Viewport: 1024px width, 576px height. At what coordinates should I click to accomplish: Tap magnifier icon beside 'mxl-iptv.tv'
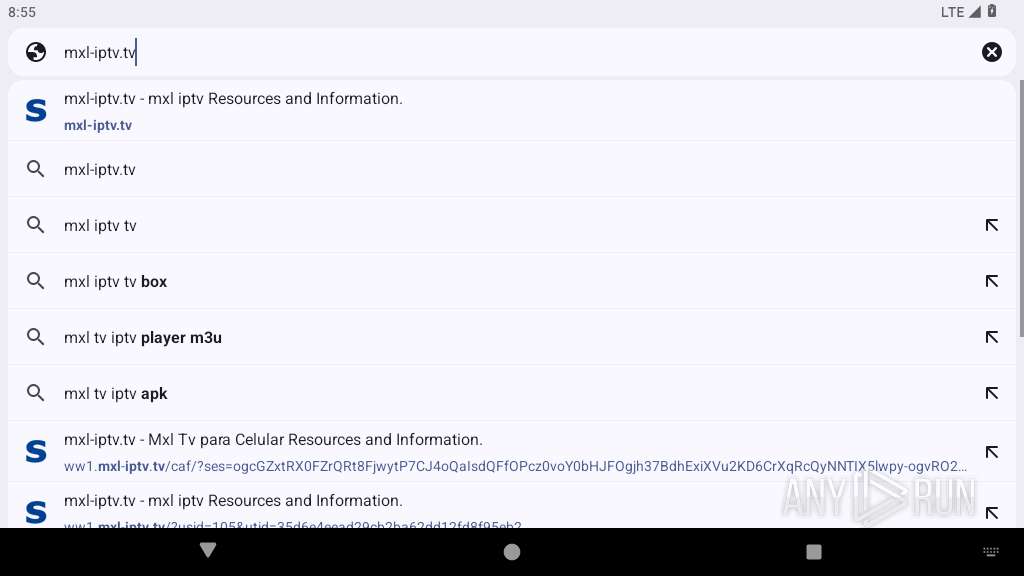coord(35,169)
